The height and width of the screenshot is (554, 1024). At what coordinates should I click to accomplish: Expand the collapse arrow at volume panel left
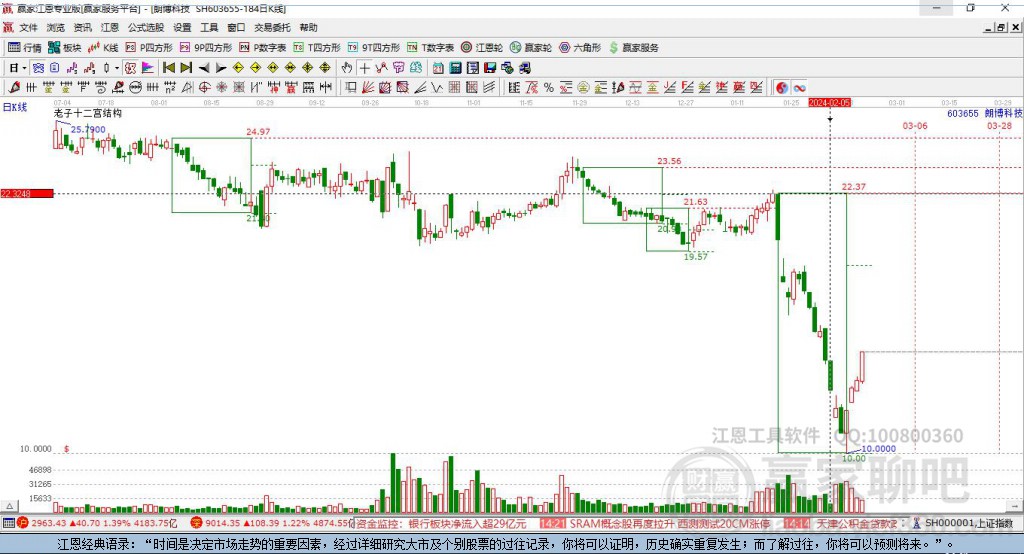[x=9, y=506]
